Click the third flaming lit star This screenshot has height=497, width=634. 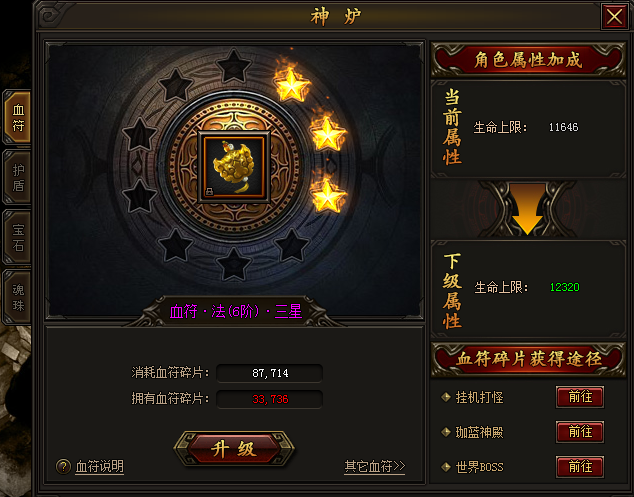pos(328,196)
